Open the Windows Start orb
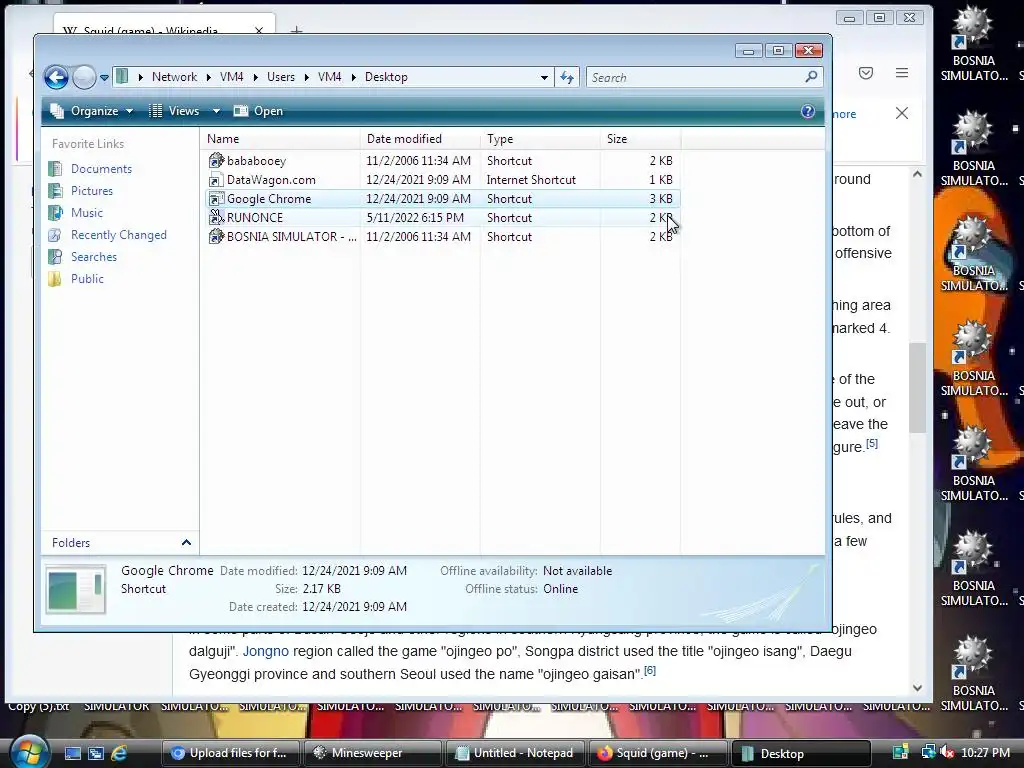Viewport: 1024px width, 768px height. click(x=29, y=752)
